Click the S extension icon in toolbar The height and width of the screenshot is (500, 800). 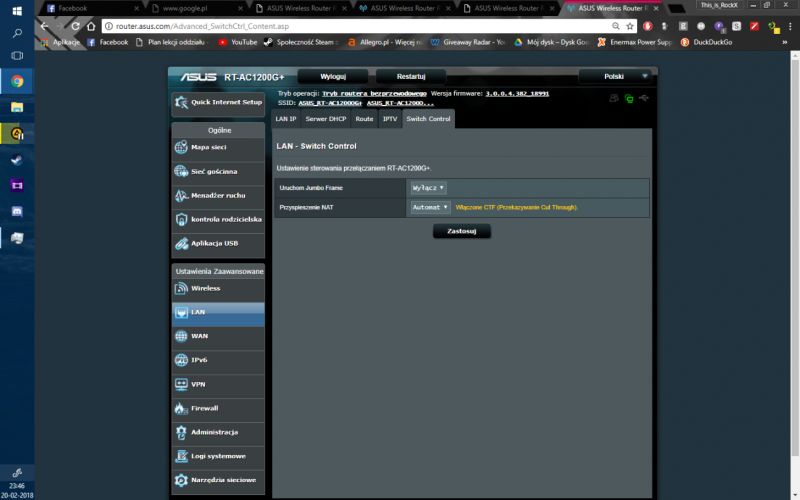pyautogui.click(x=737, y=26)
